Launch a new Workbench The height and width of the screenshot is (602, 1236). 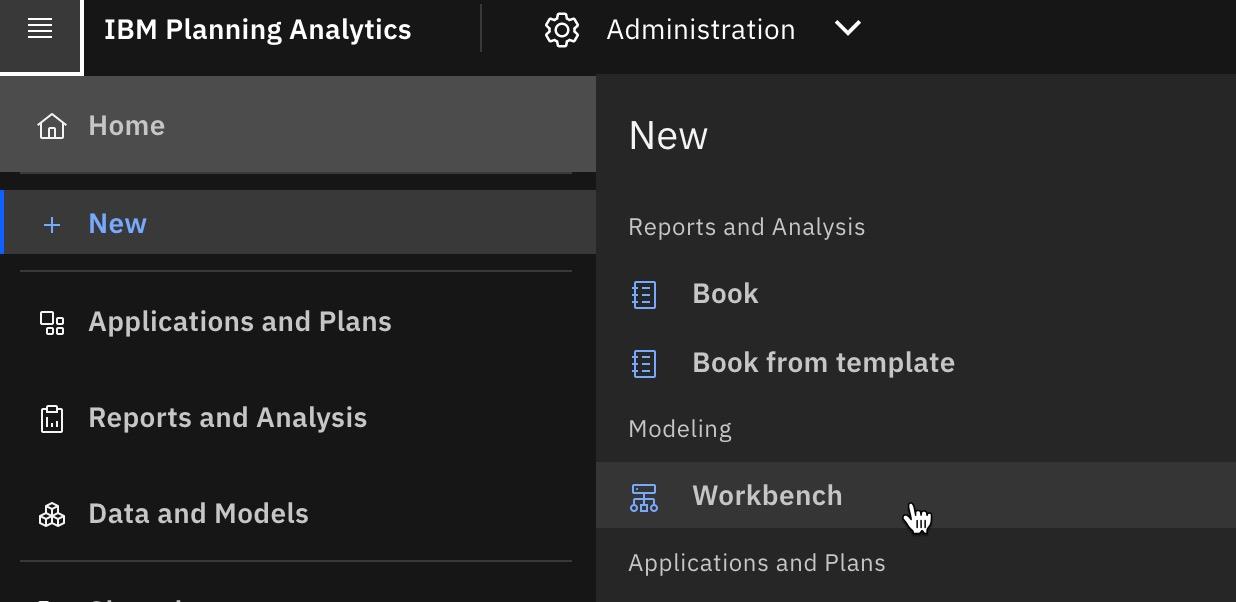[x=767, y=496]
